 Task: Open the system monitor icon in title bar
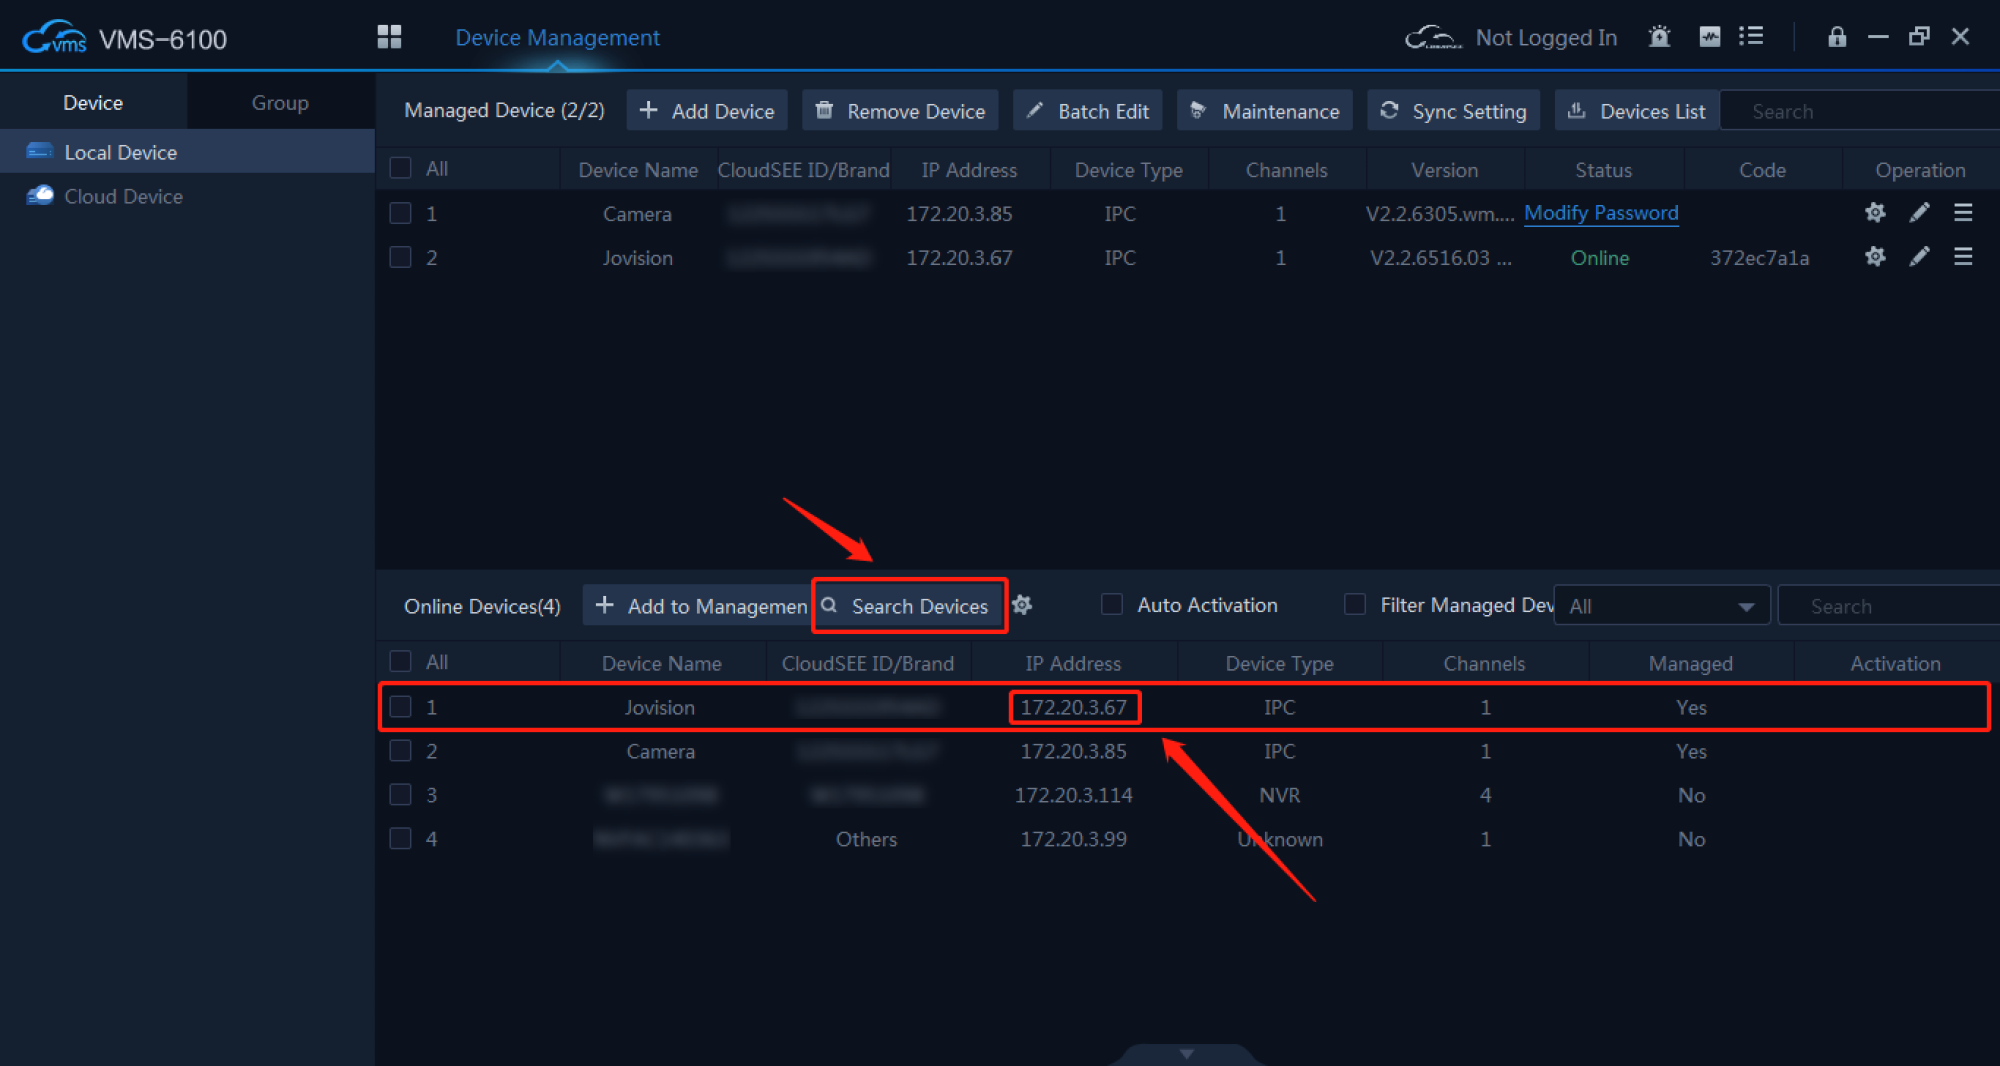coord(1709,37)
